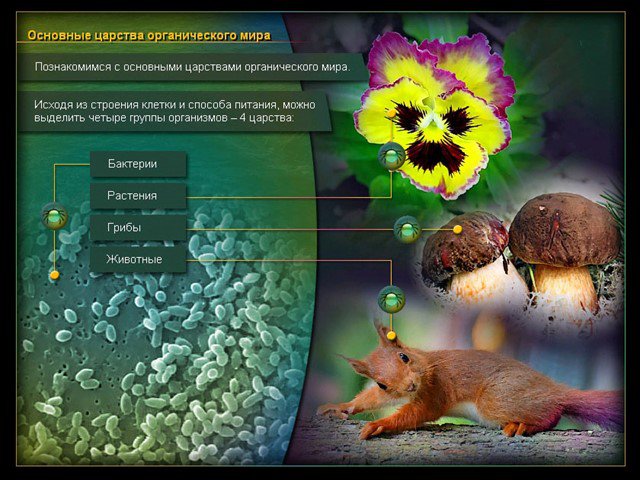This screenshot has width=640, height=480.
Task: Click the pansy flower picture
Action: 434,114
